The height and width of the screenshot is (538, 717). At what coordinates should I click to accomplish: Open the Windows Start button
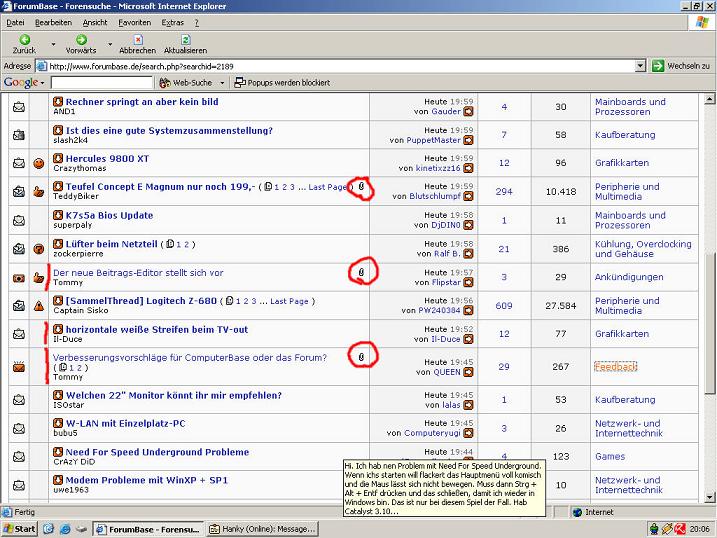point(19,529)
